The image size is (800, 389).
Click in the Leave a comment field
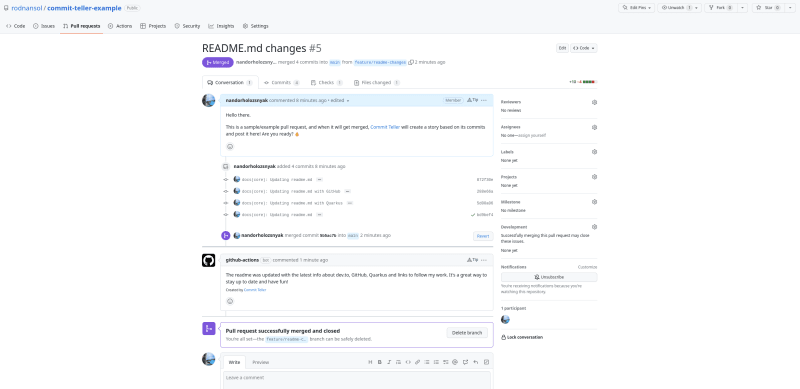tap(357, 380)
